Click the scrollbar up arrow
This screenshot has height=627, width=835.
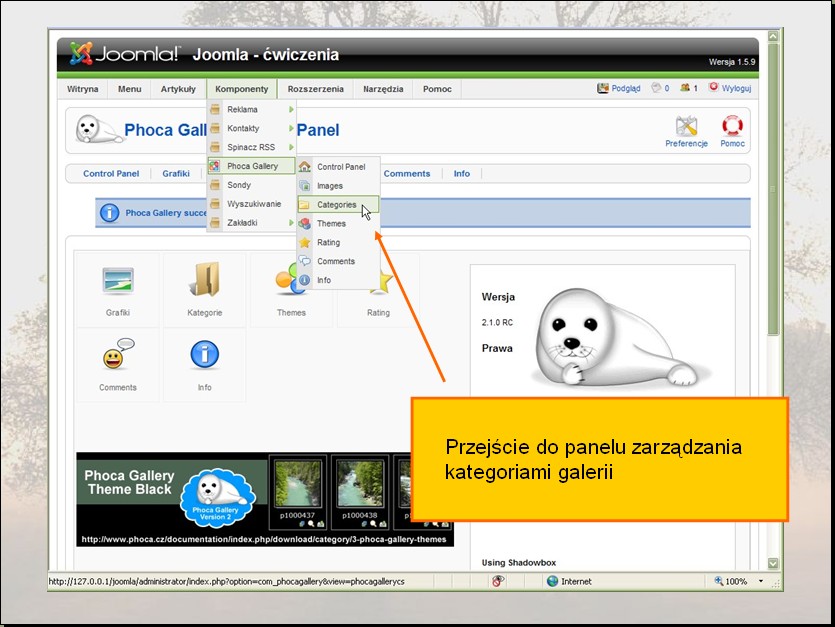tap(773, 36)
